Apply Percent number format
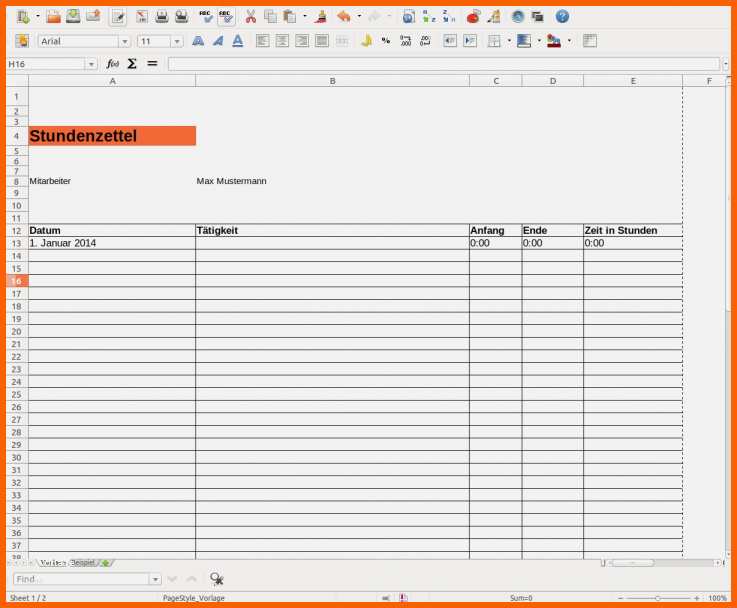Viewport: 737px width, 608px height. click(386, 41)
